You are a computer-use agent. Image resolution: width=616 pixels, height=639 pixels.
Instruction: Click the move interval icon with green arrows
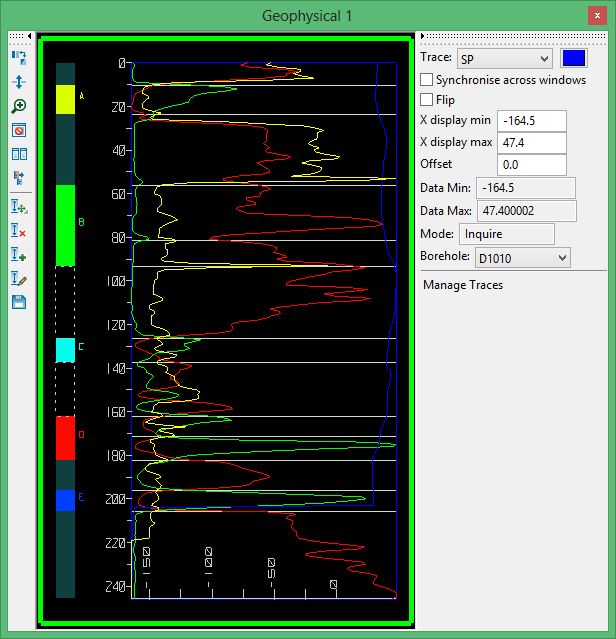[18, 207]
